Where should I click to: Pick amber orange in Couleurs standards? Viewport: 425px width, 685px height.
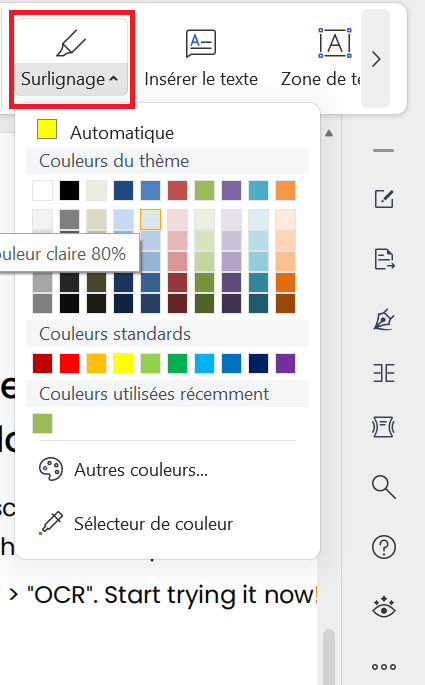(x=97, y=363)
